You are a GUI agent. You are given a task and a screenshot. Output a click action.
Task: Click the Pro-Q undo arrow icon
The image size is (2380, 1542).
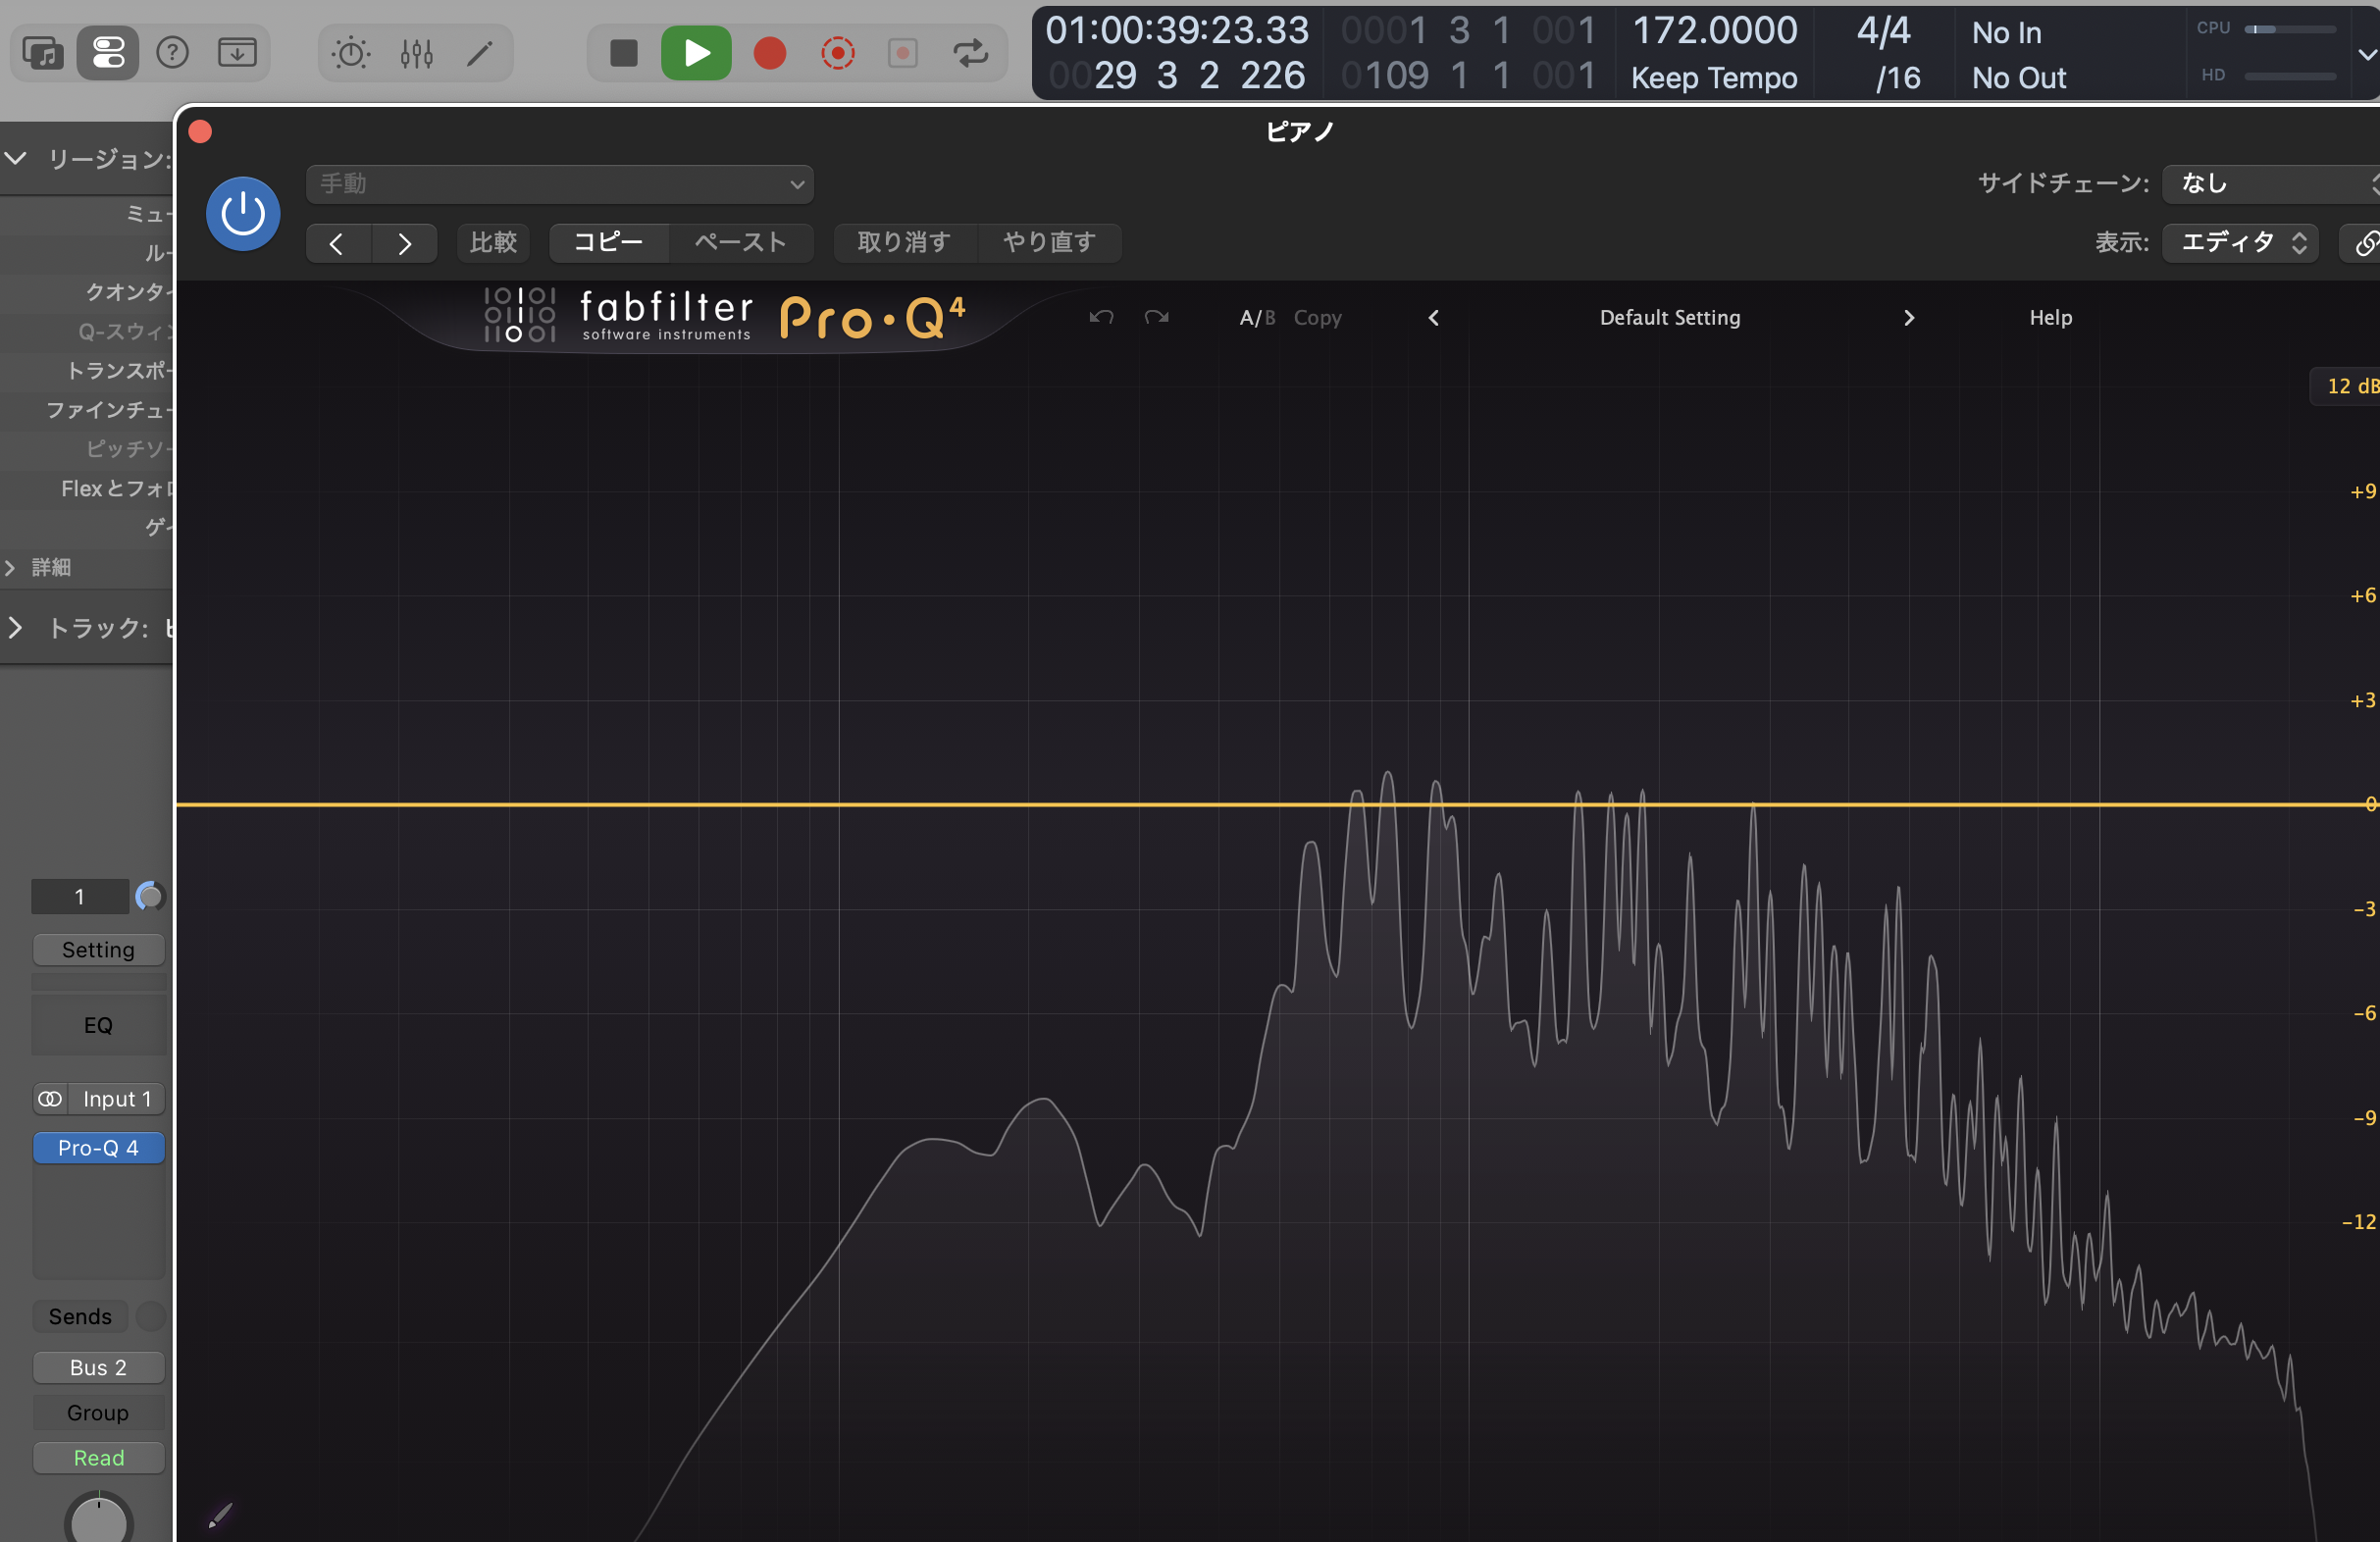point(1101,318)
